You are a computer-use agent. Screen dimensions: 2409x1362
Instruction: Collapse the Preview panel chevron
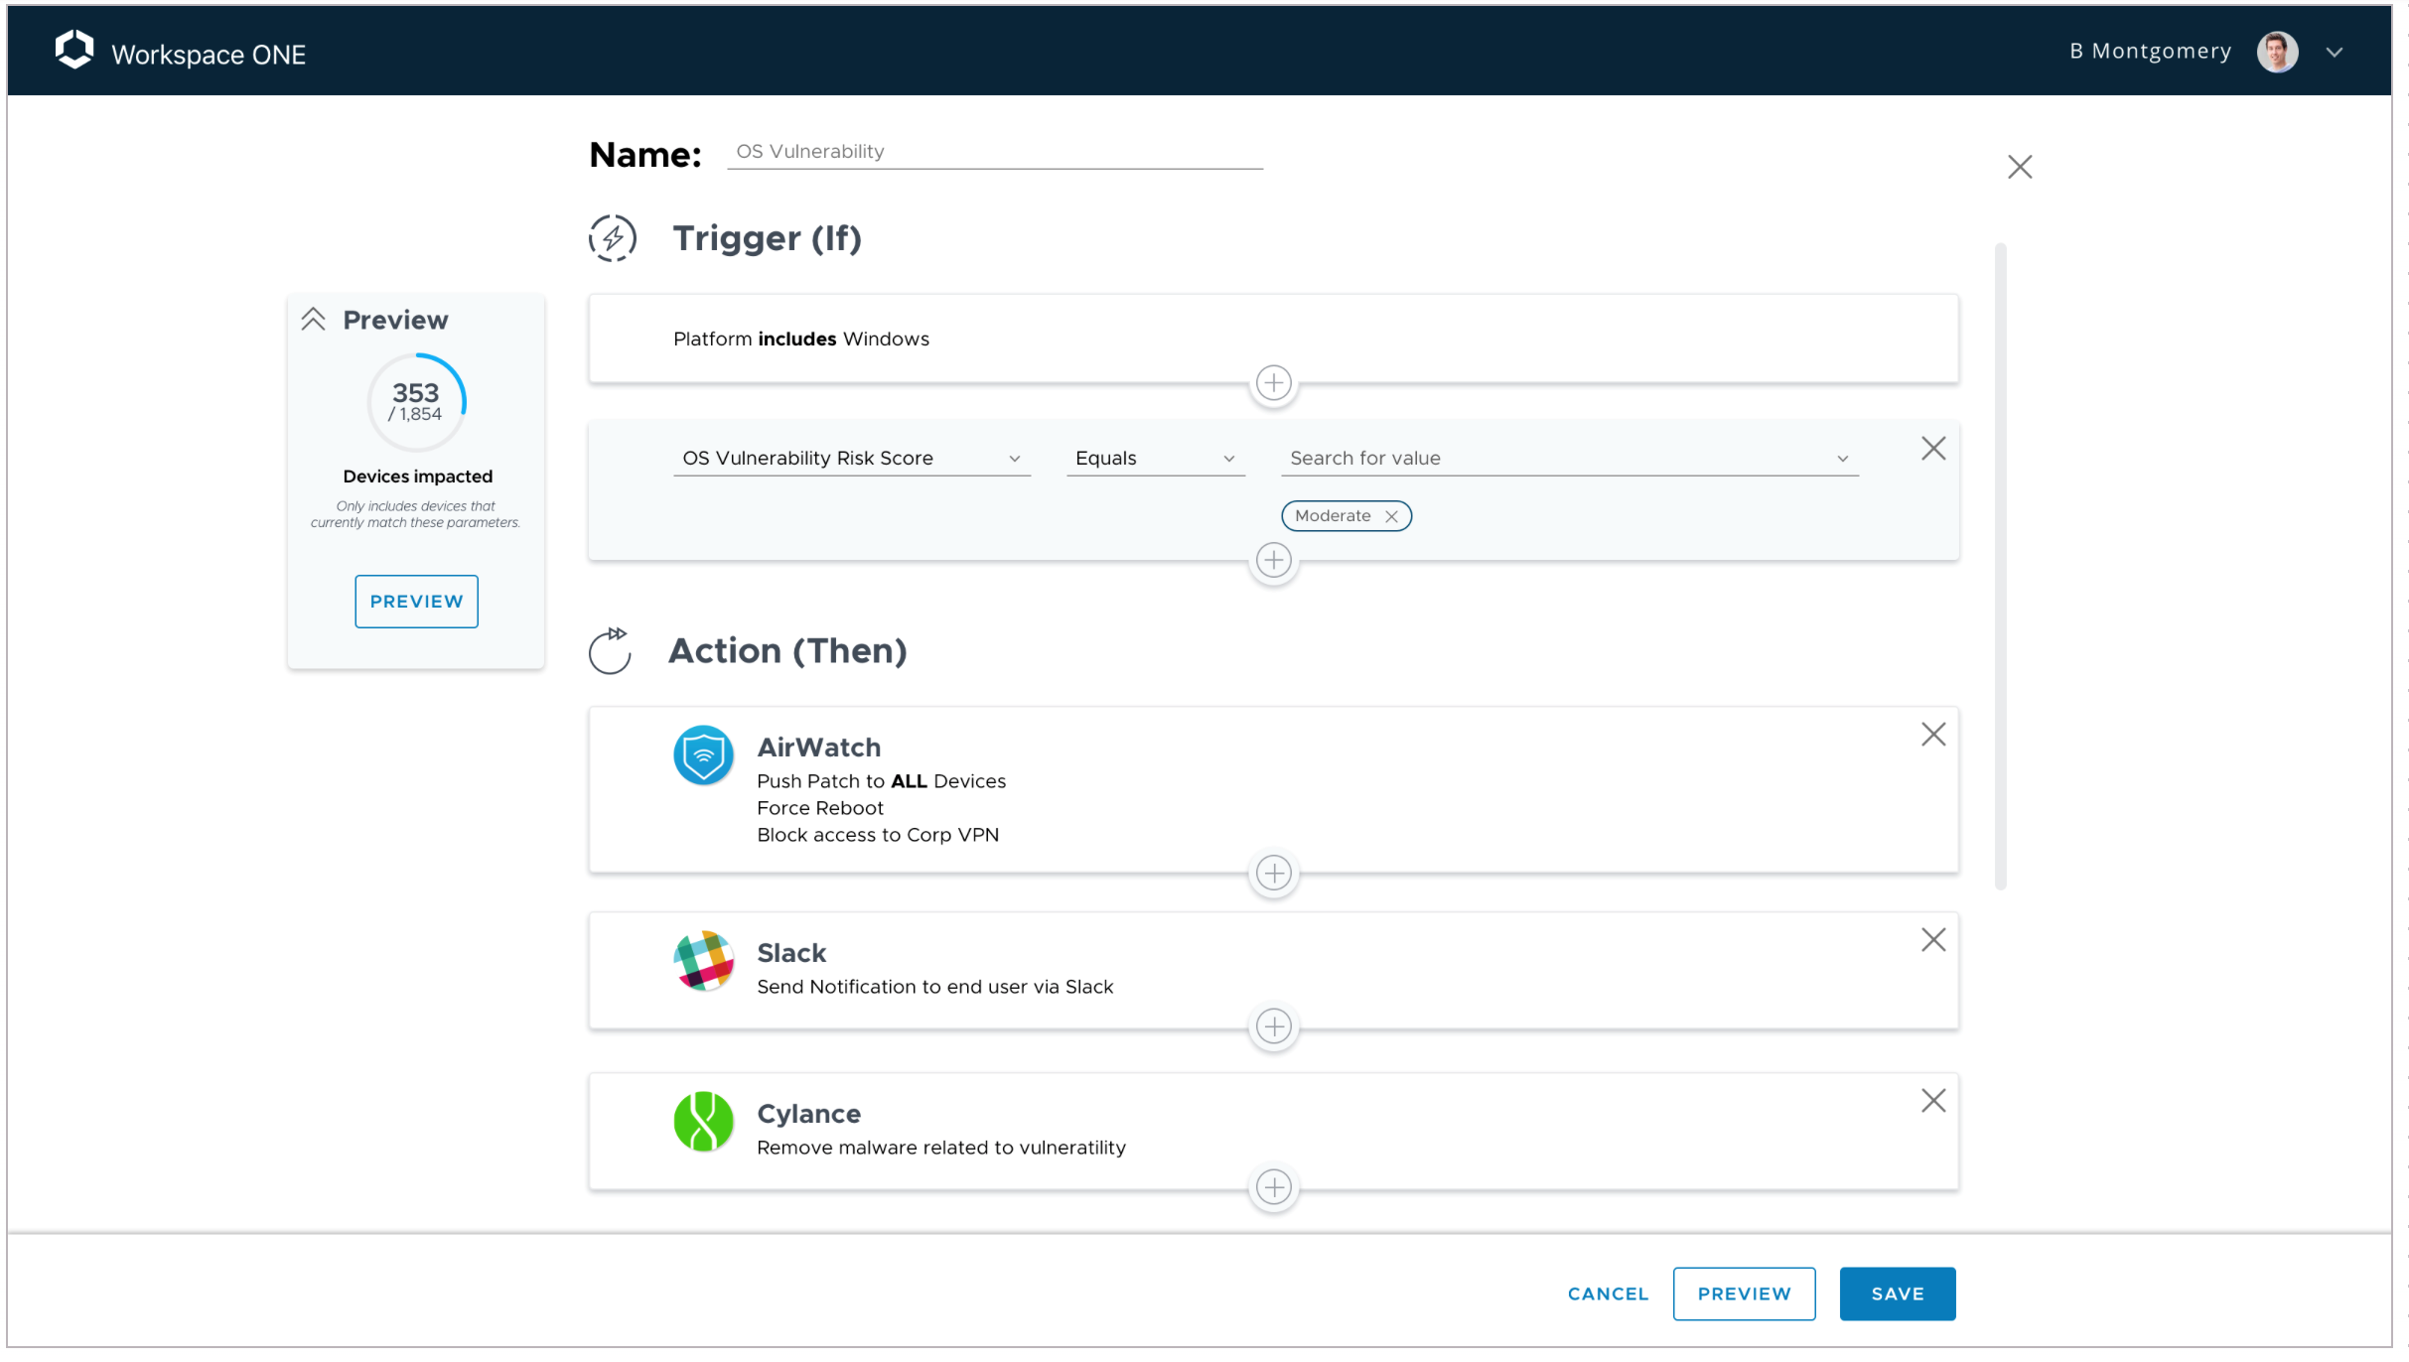[x=313, y=319]
